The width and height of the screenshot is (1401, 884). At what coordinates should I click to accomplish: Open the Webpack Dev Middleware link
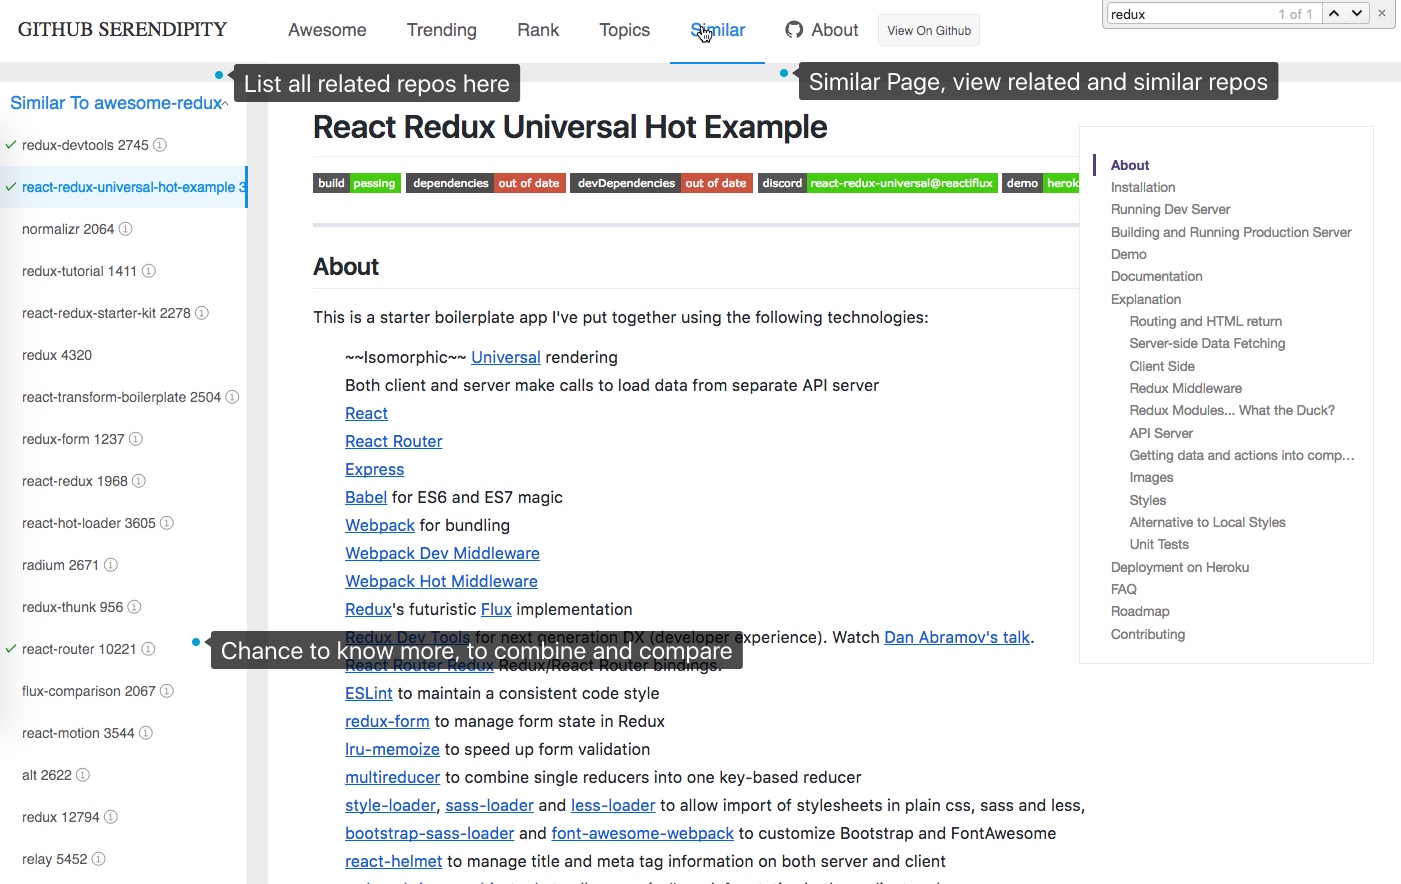tap(442, 553)
